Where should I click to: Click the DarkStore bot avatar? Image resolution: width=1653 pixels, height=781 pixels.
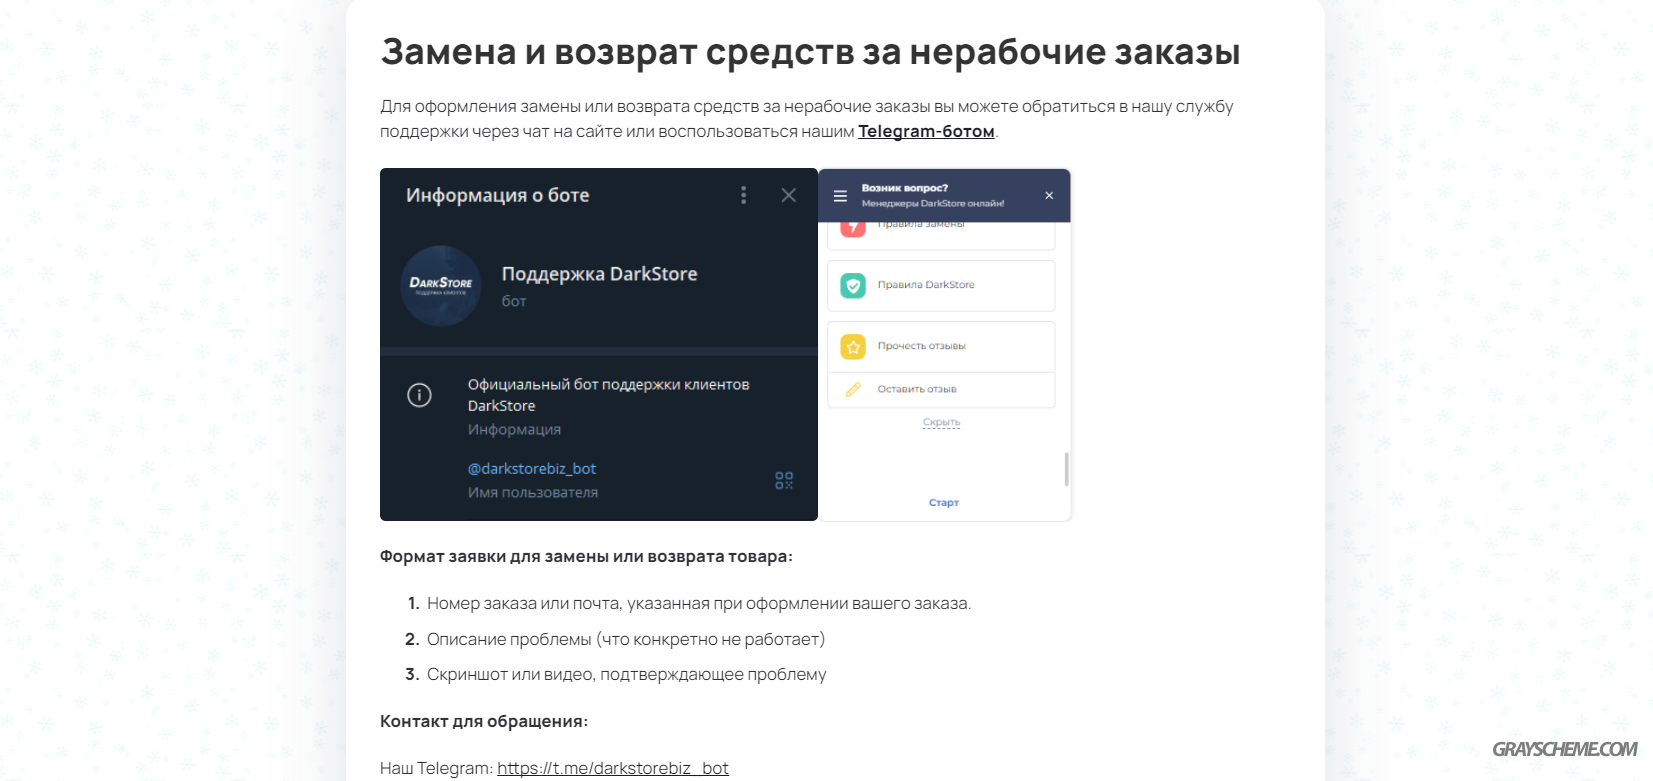pyautogui.click(x=441, y=286)
